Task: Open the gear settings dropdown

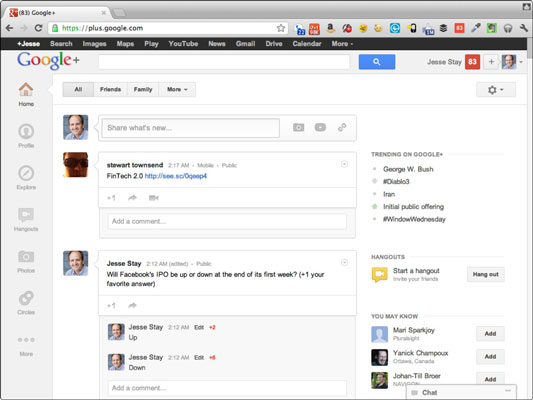Action: [496, 90]
